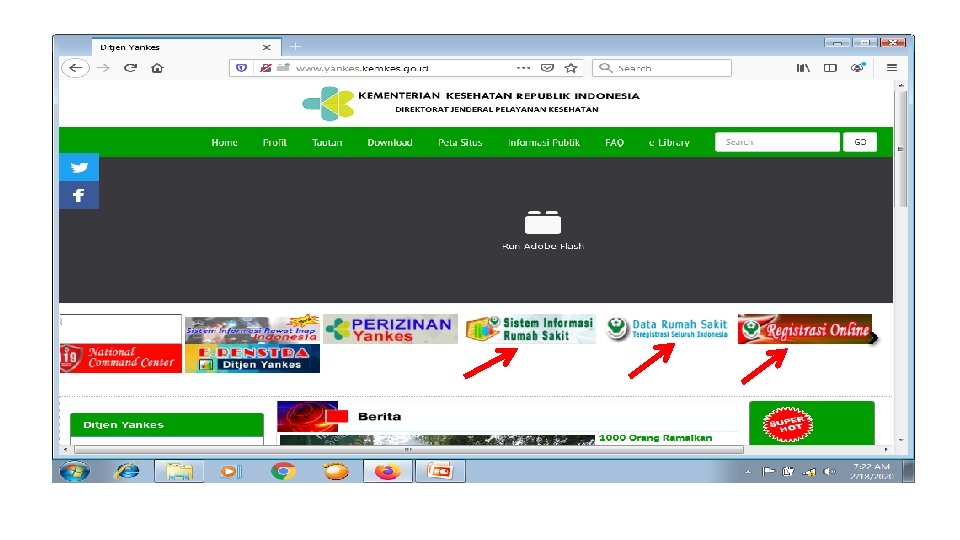Open the Profil menu item

274,142
